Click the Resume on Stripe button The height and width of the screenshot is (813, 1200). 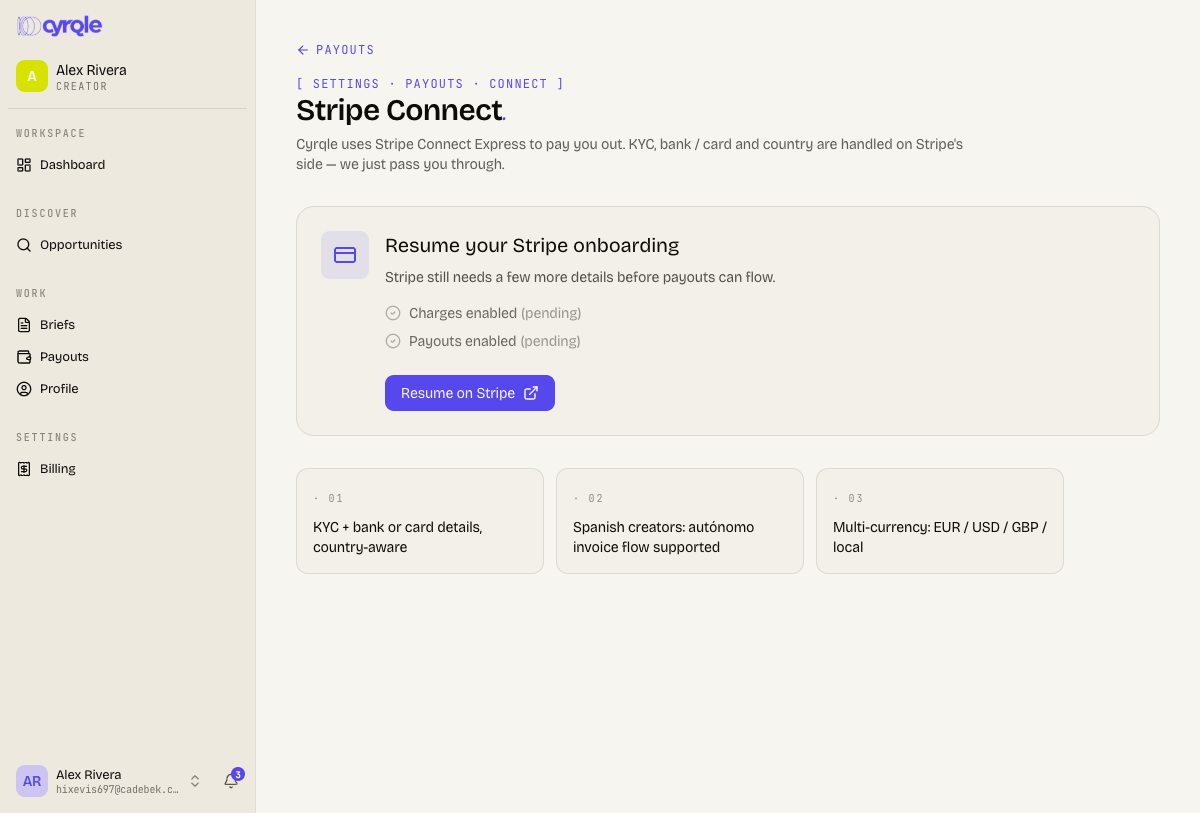470,393
